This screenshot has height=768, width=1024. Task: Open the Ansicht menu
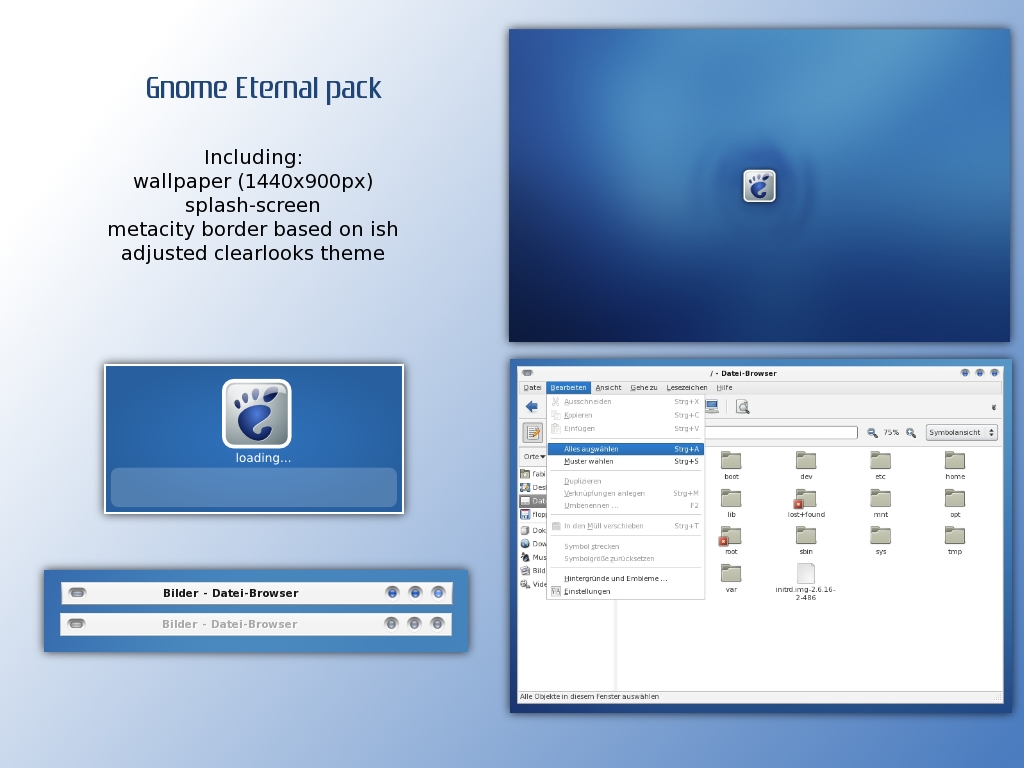[x=608, y=387]
